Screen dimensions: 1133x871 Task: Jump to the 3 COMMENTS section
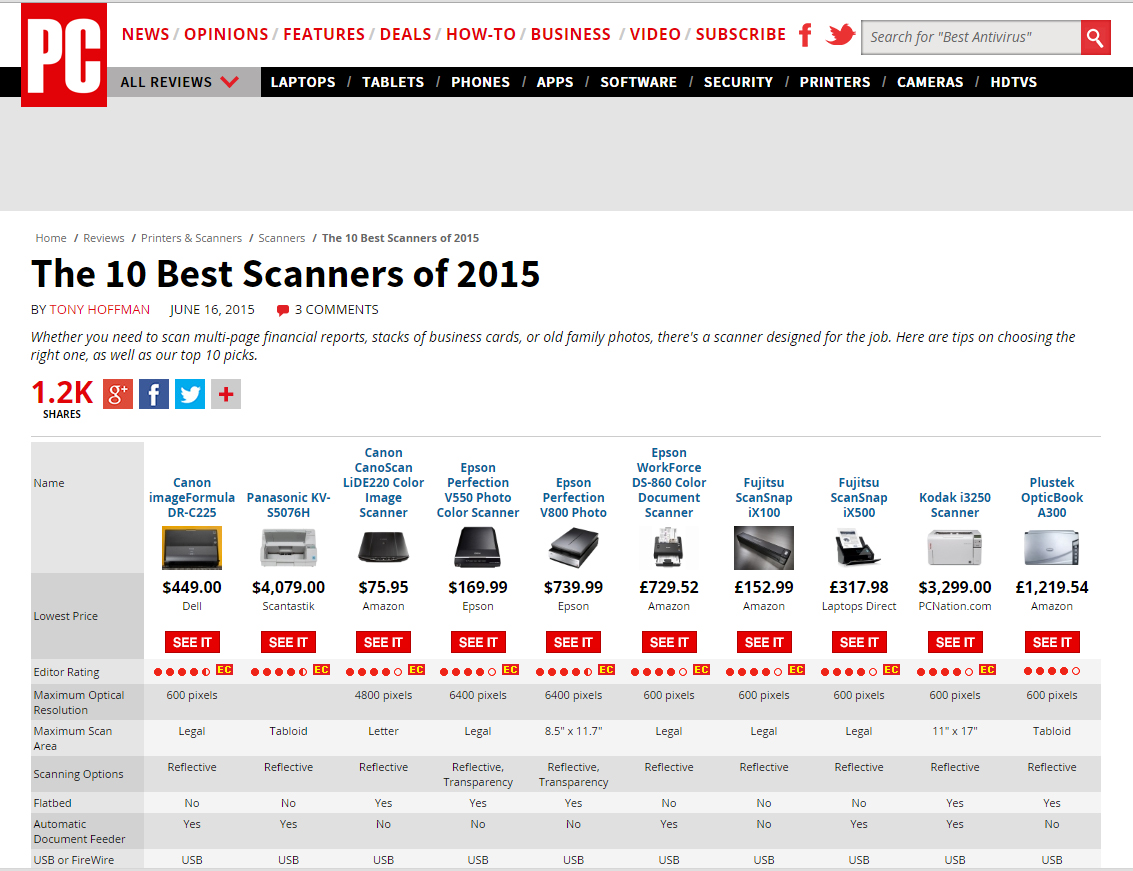point(336,309)
